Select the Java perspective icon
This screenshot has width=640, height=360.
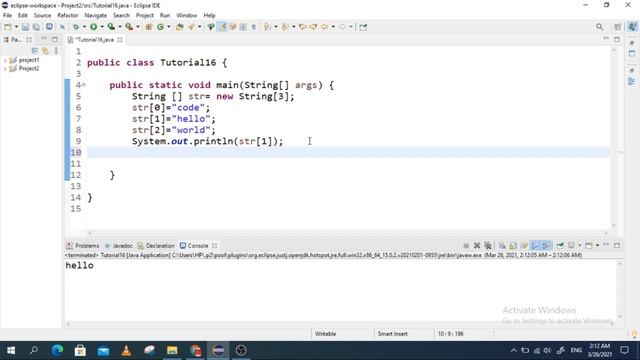[x=632, y=27]
